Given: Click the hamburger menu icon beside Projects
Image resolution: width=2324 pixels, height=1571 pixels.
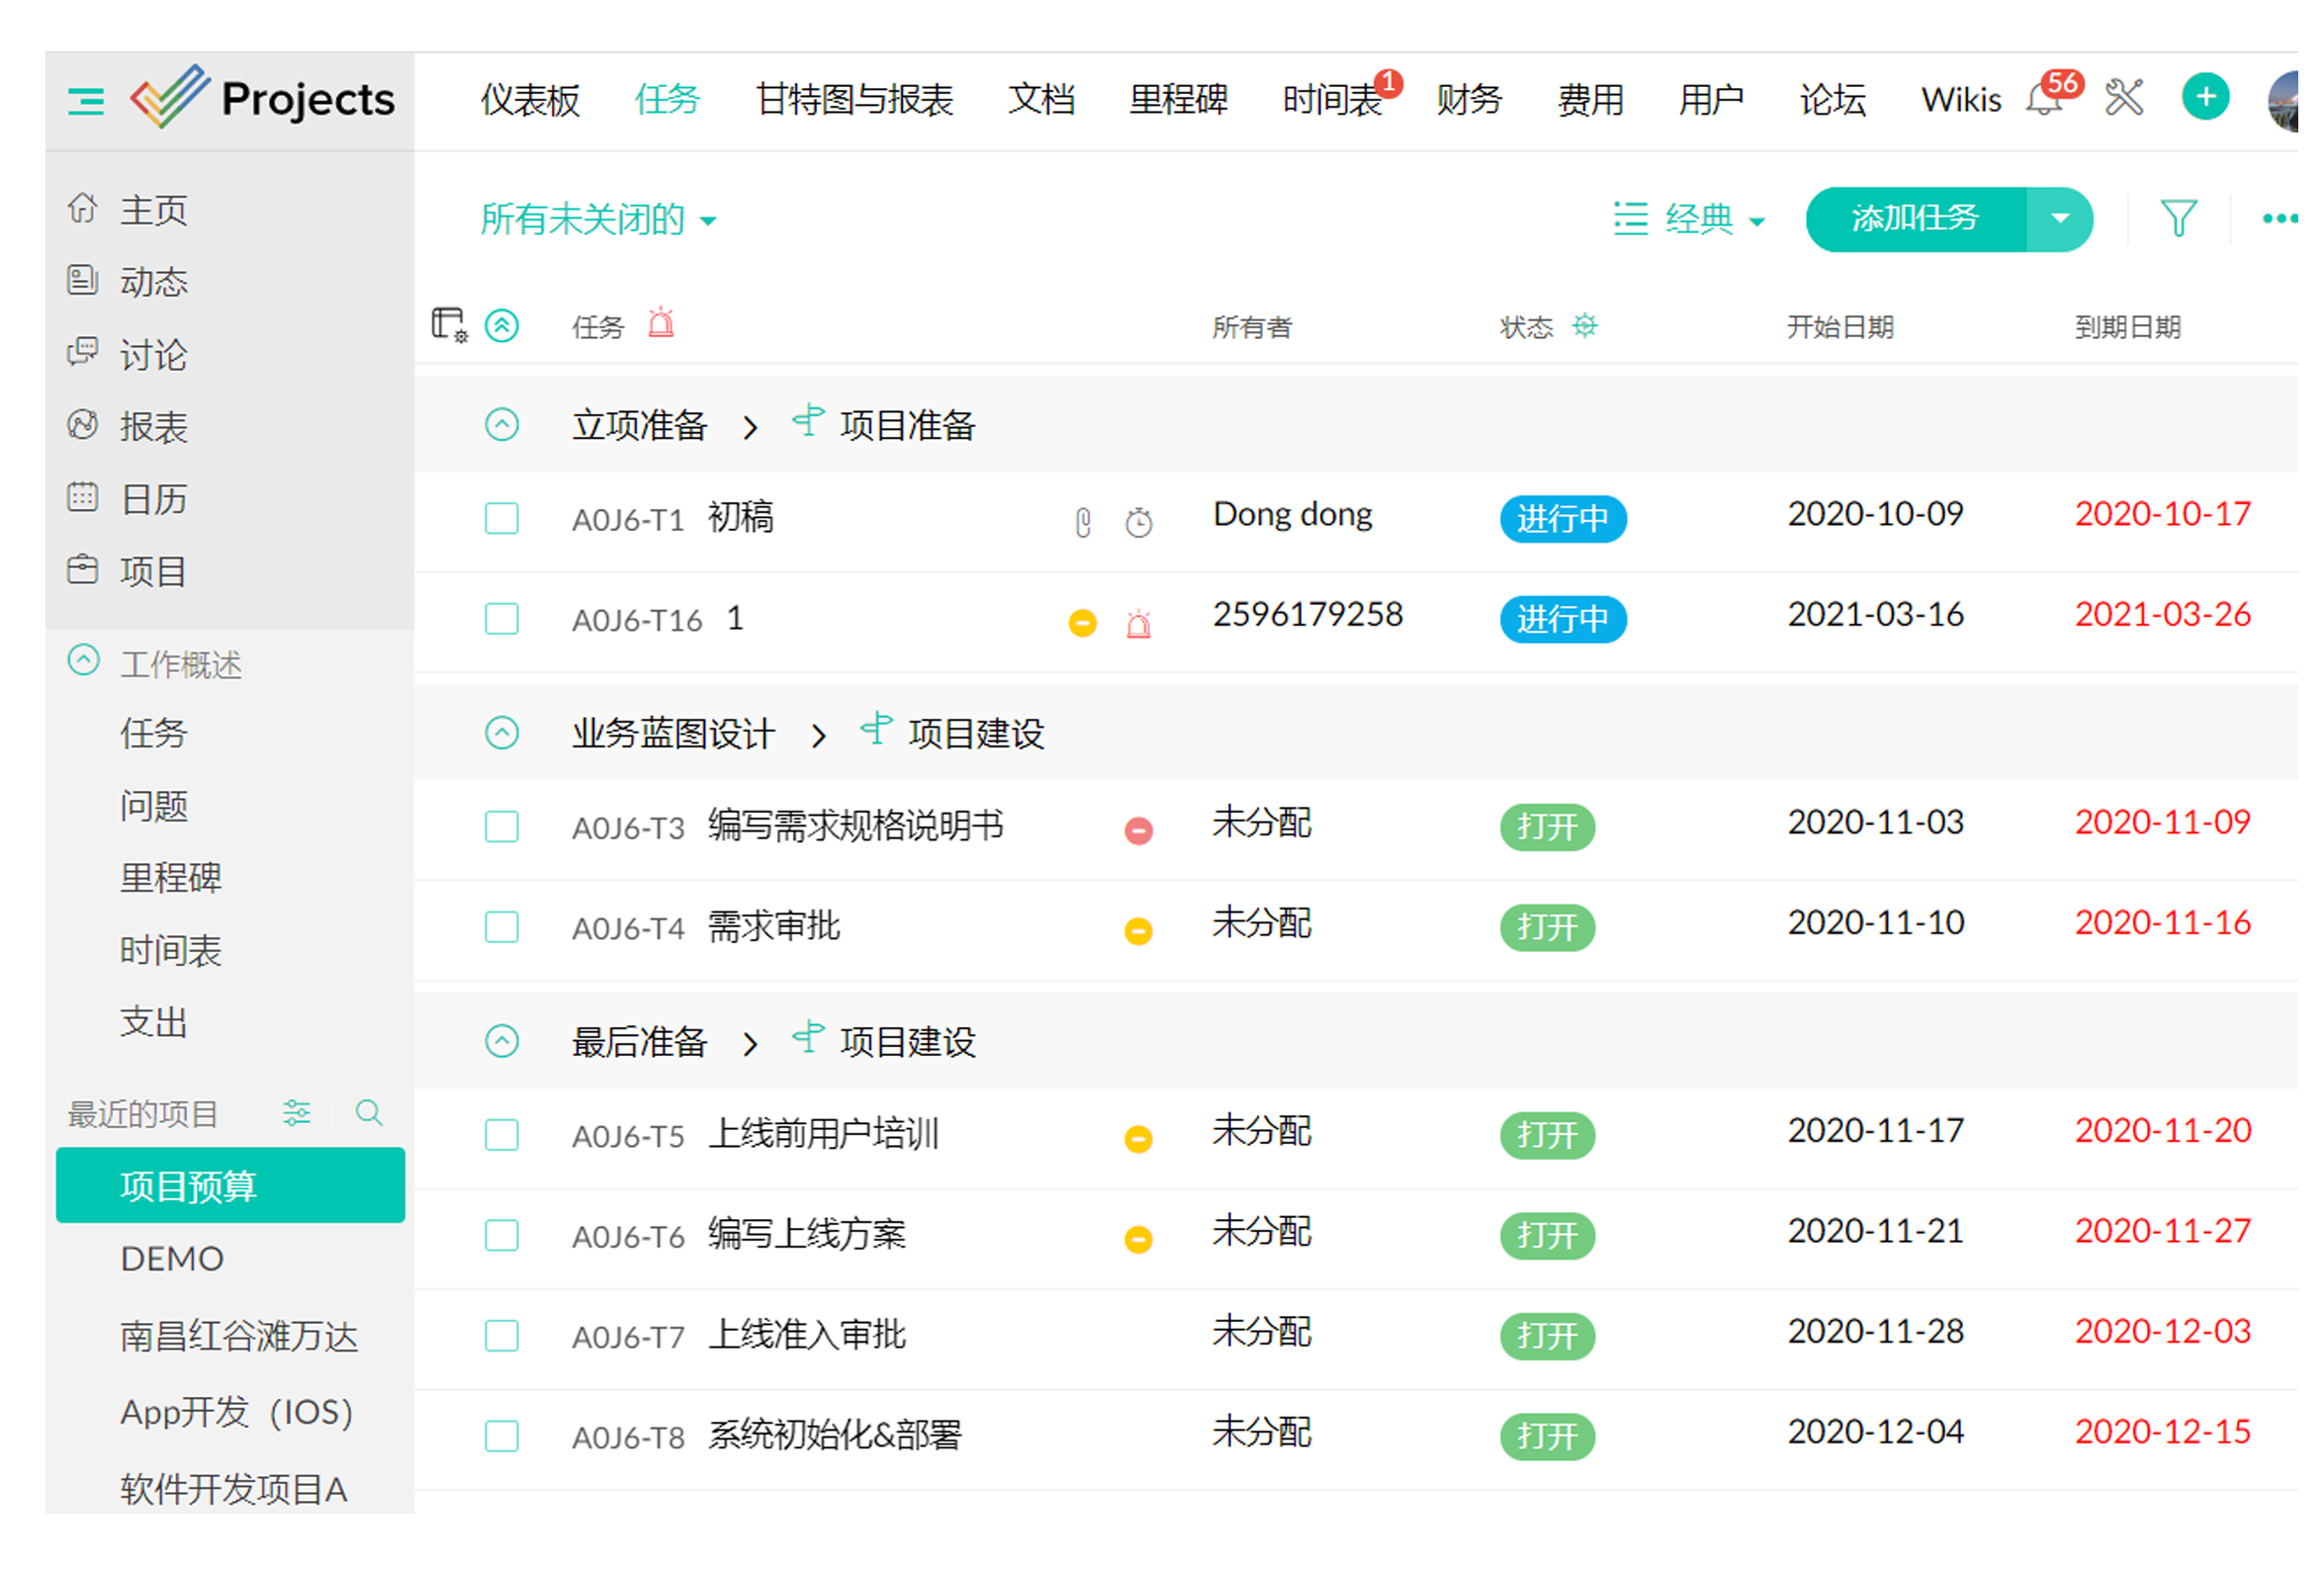Looking at the screenshot, I should pos(86,101).
